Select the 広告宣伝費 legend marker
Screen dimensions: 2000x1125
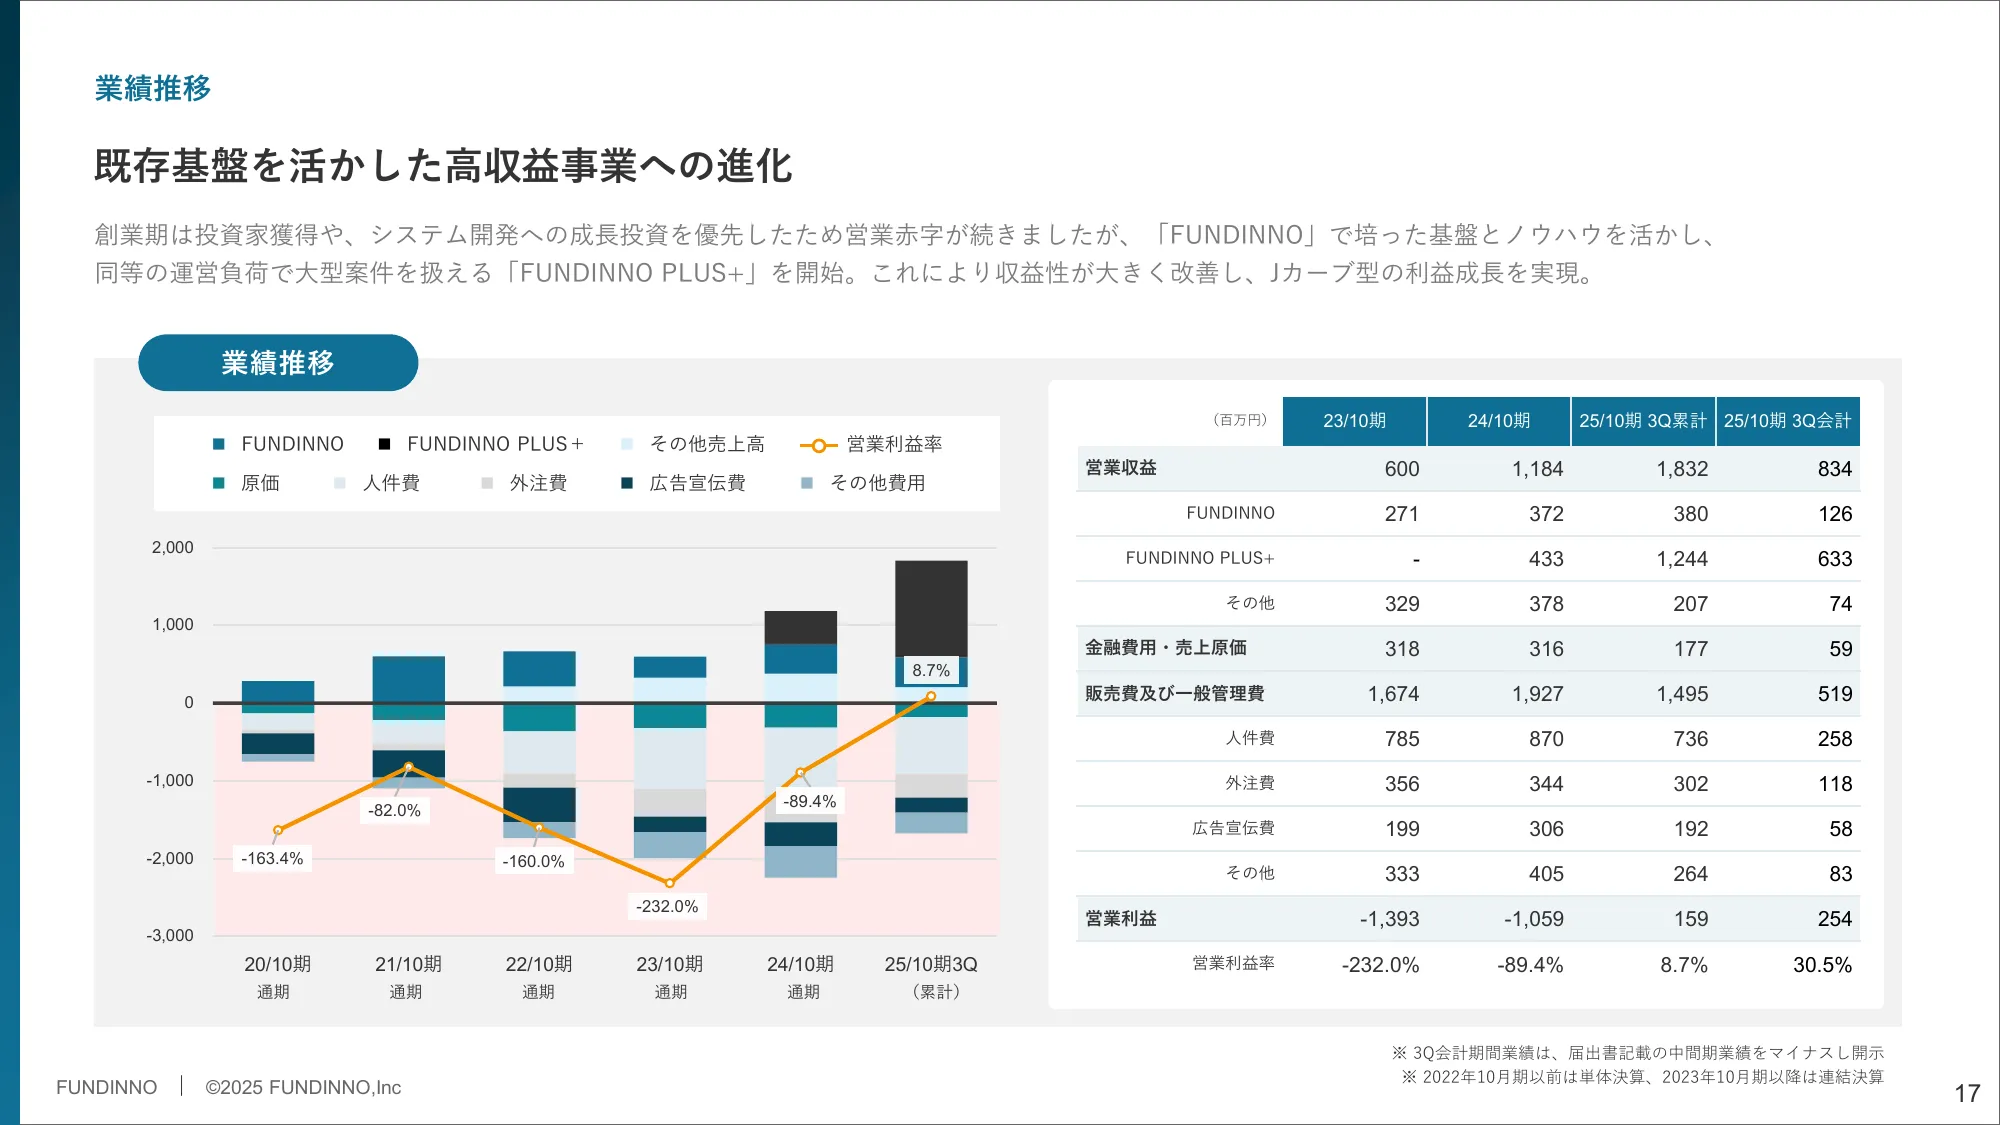coord(628,483)
